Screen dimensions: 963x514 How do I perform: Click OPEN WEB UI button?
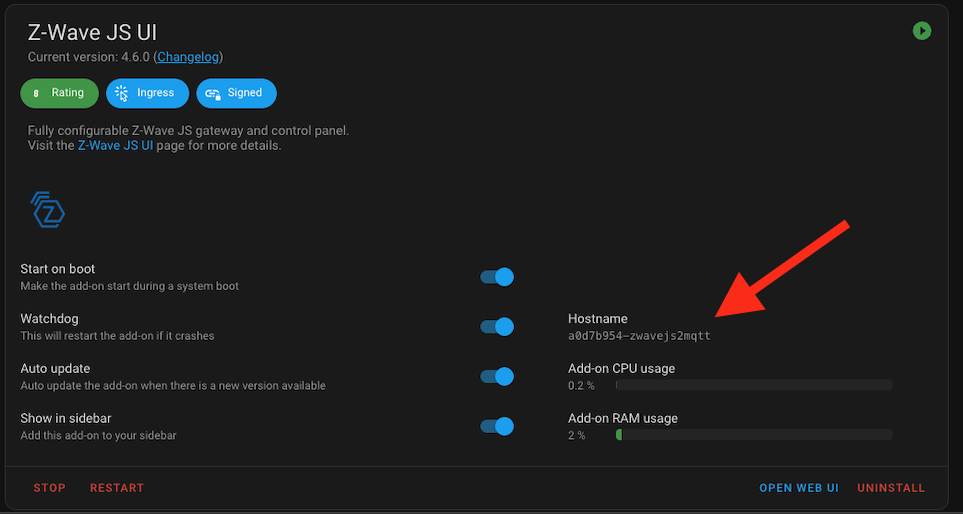798,488
